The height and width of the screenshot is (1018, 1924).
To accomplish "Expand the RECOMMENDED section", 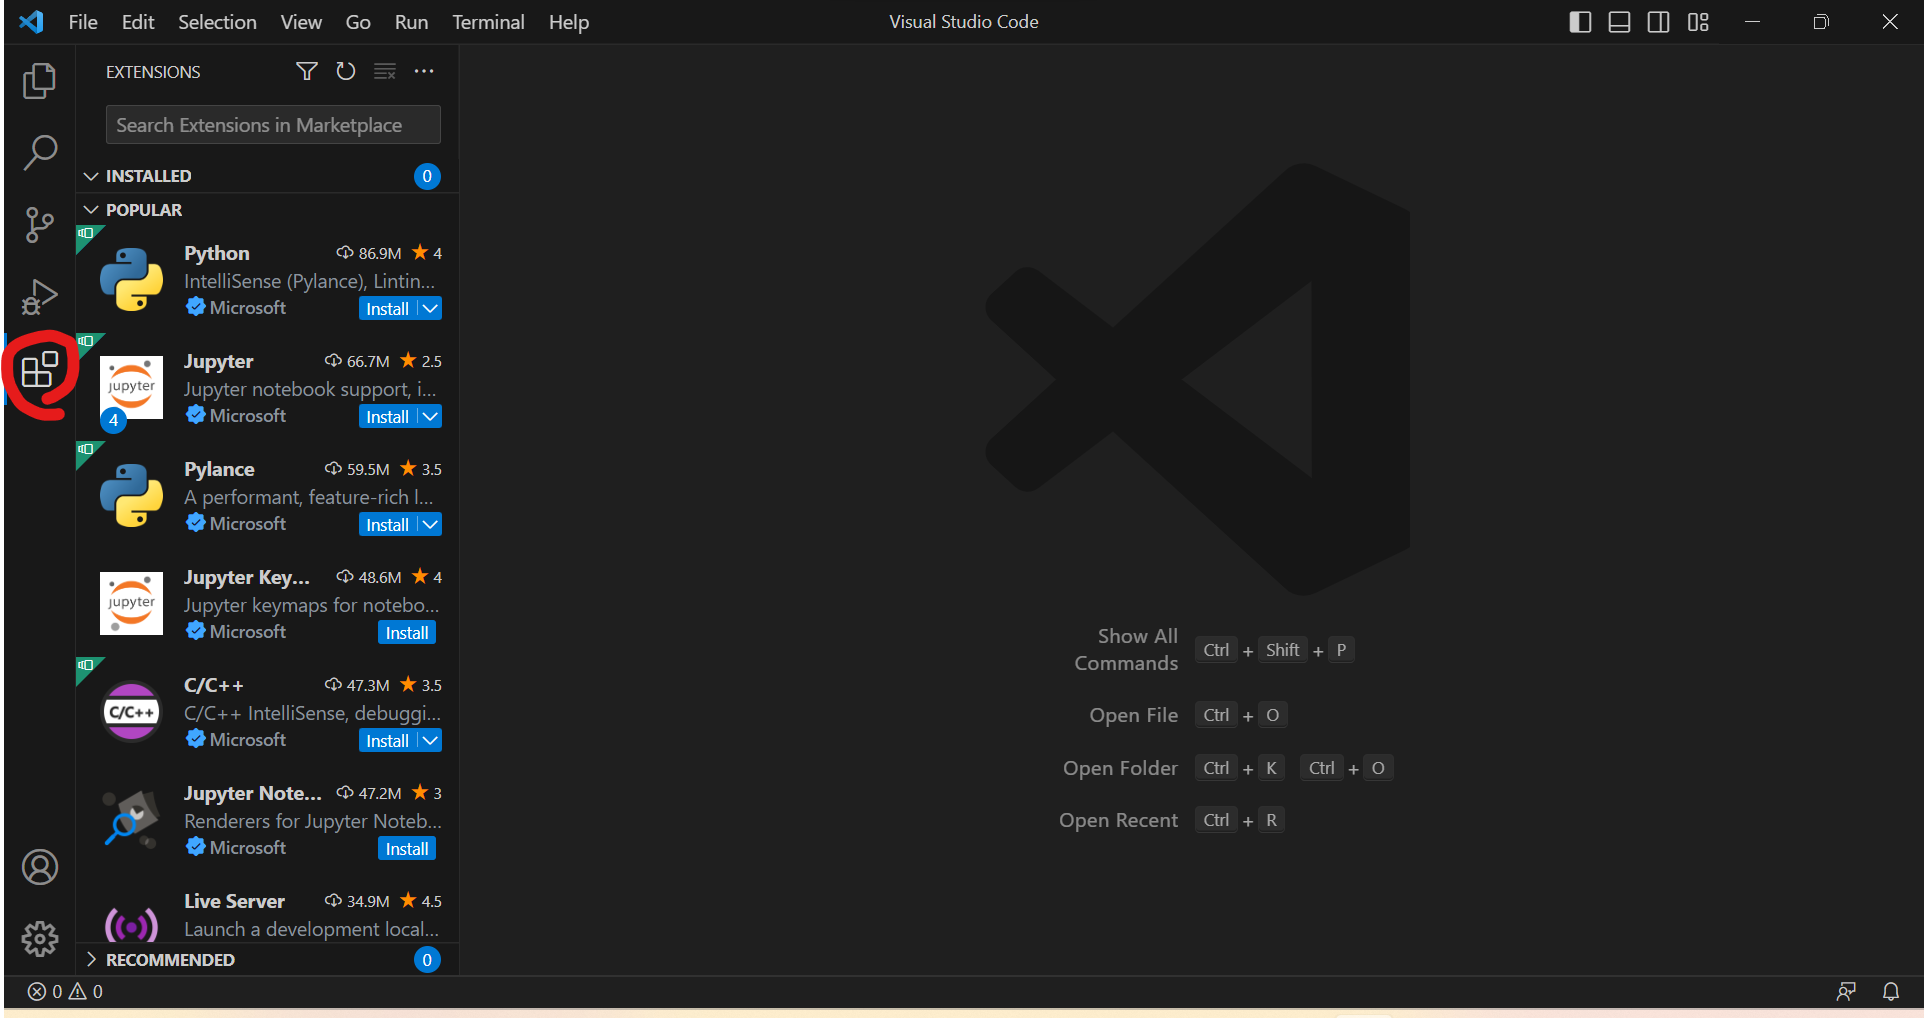I will click(91, 959).
